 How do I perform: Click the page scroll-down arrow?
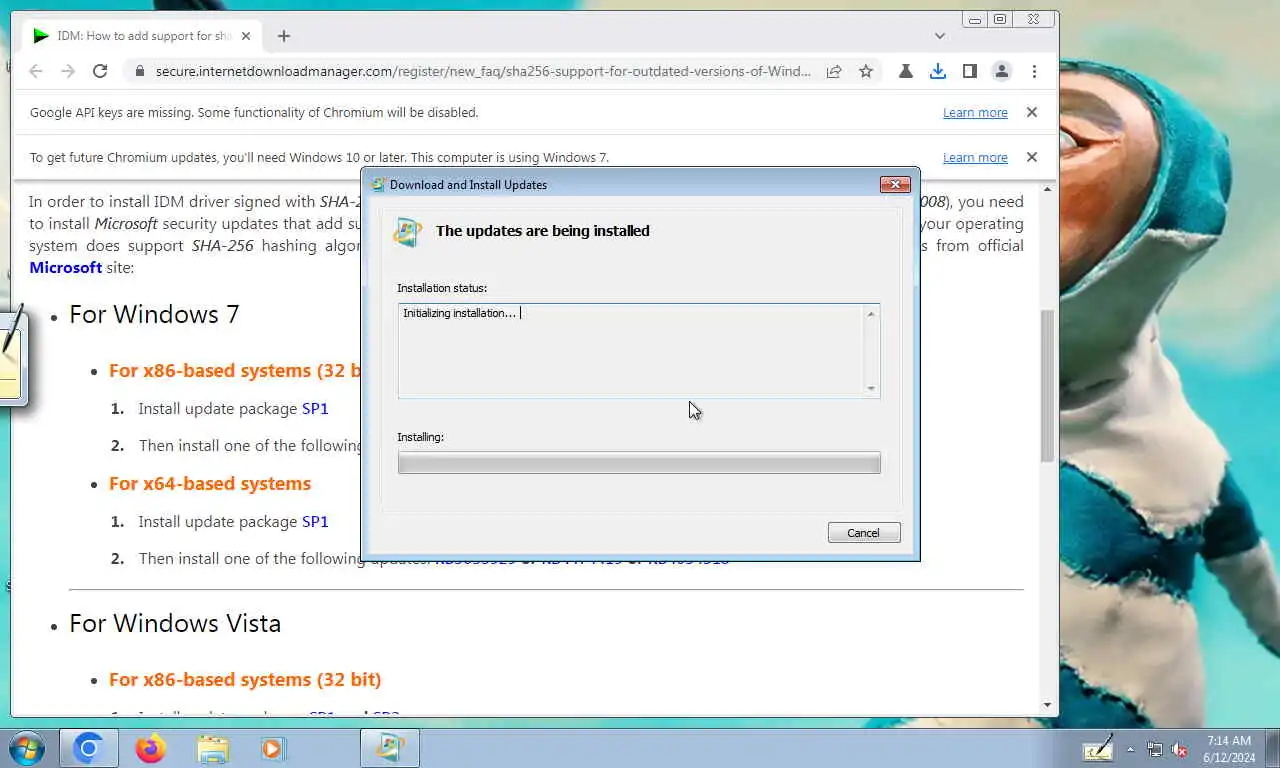(x=1048, y=705)
